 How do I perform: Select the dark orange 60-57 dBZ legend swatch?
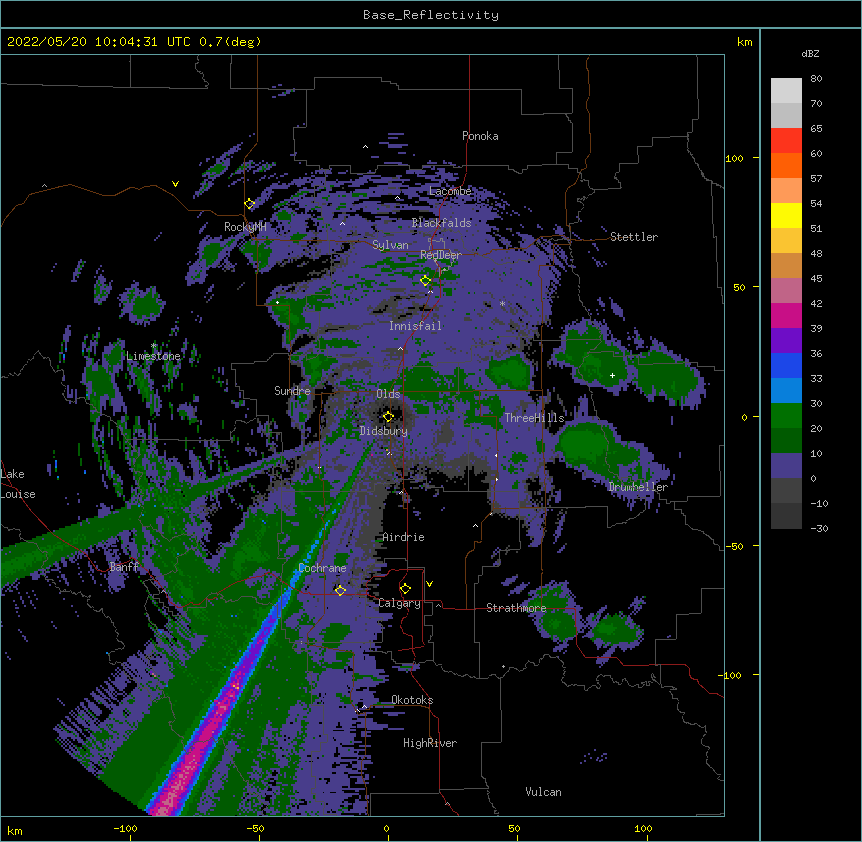786,165
